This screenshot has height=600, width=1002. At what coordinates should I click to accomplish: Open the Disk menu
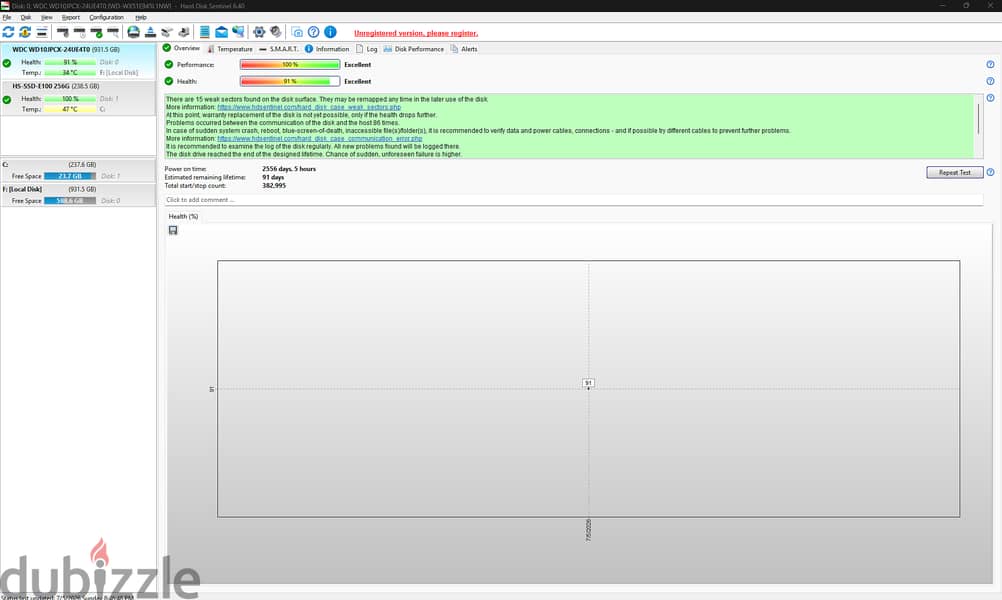coord(26,17)
